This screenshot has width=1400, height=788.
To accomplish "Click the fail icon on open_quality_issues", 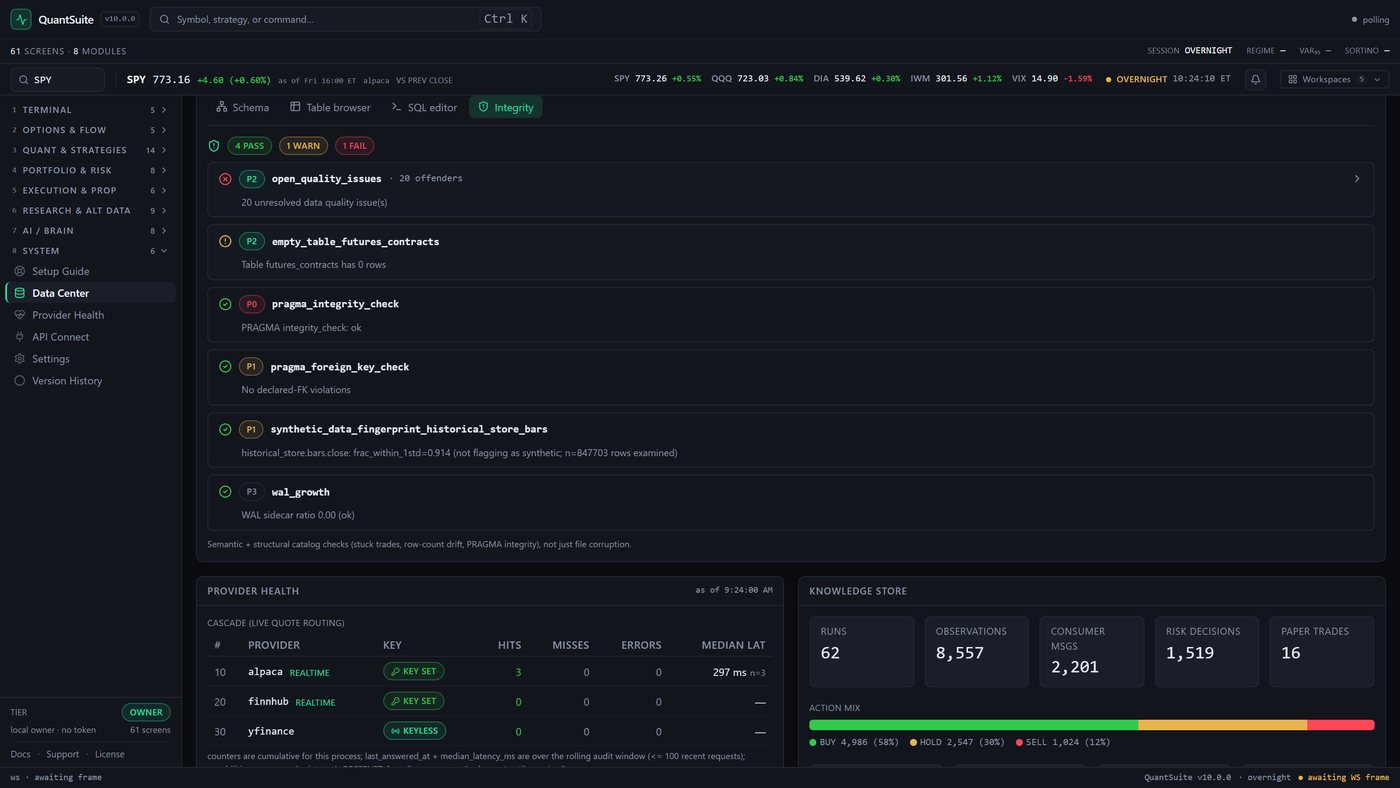I will click(225, 179).
